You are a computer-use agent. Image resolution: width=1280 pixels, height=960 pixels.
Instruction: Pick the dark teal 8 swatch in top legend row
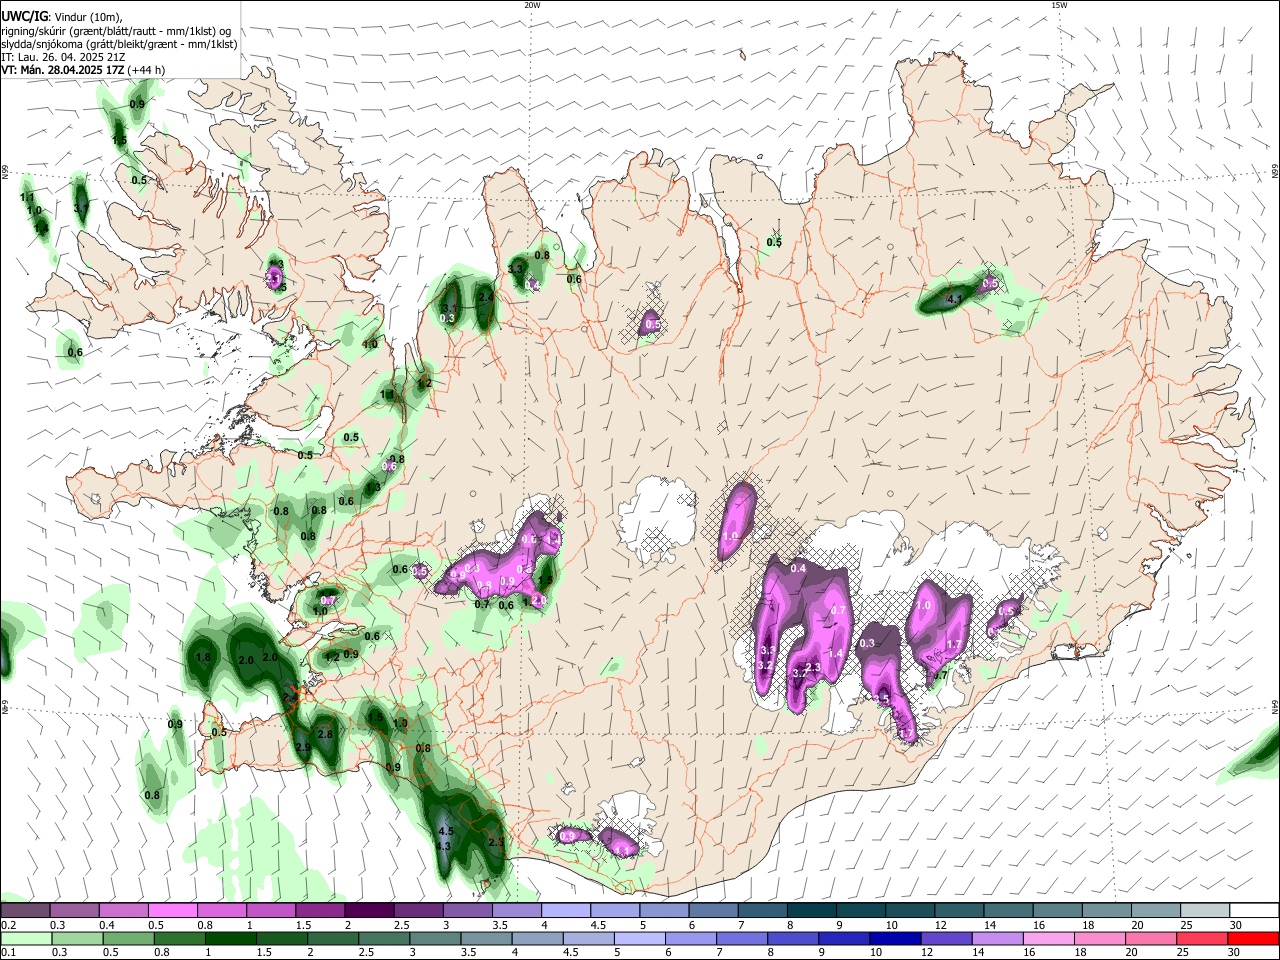point(810,911)
